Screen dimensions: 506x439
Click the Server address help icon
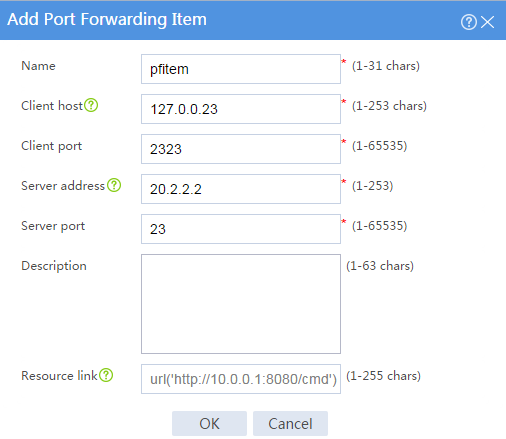click(x=114, y=185)
